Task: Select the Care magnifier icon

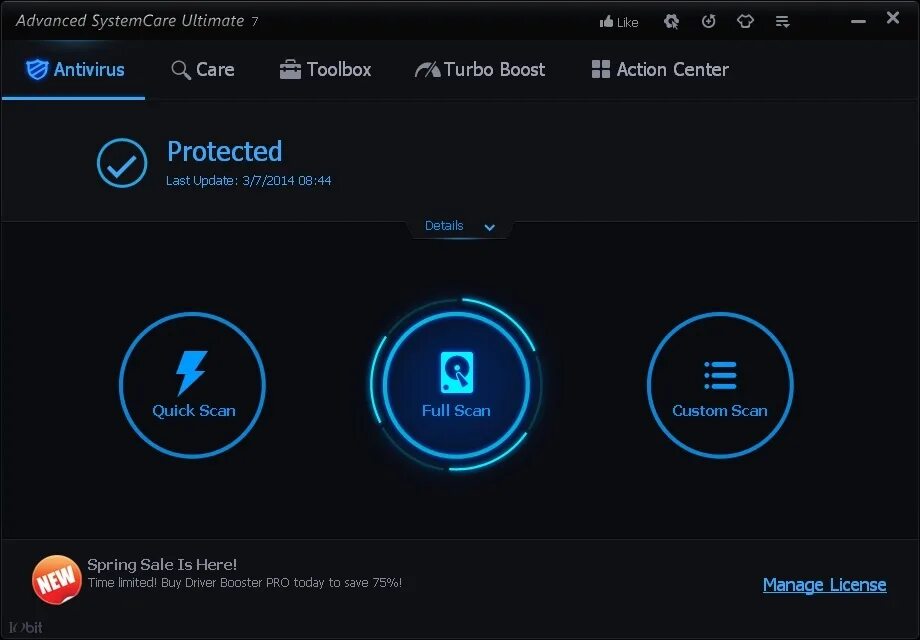Action: (x=181, y=69)
